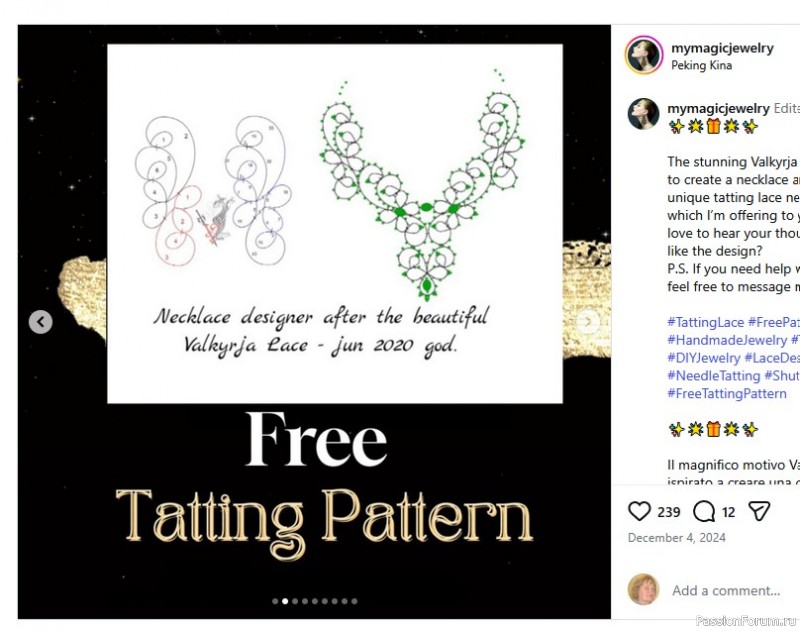Open mymagicjewelry header profile picture
This screenshot has width=800, height=631.
tap(643, 55)
